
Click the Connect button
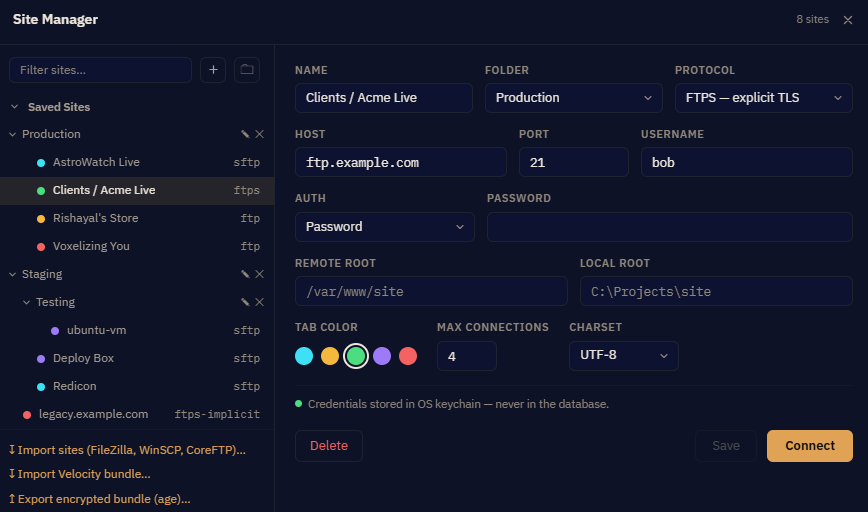point(809,446)
